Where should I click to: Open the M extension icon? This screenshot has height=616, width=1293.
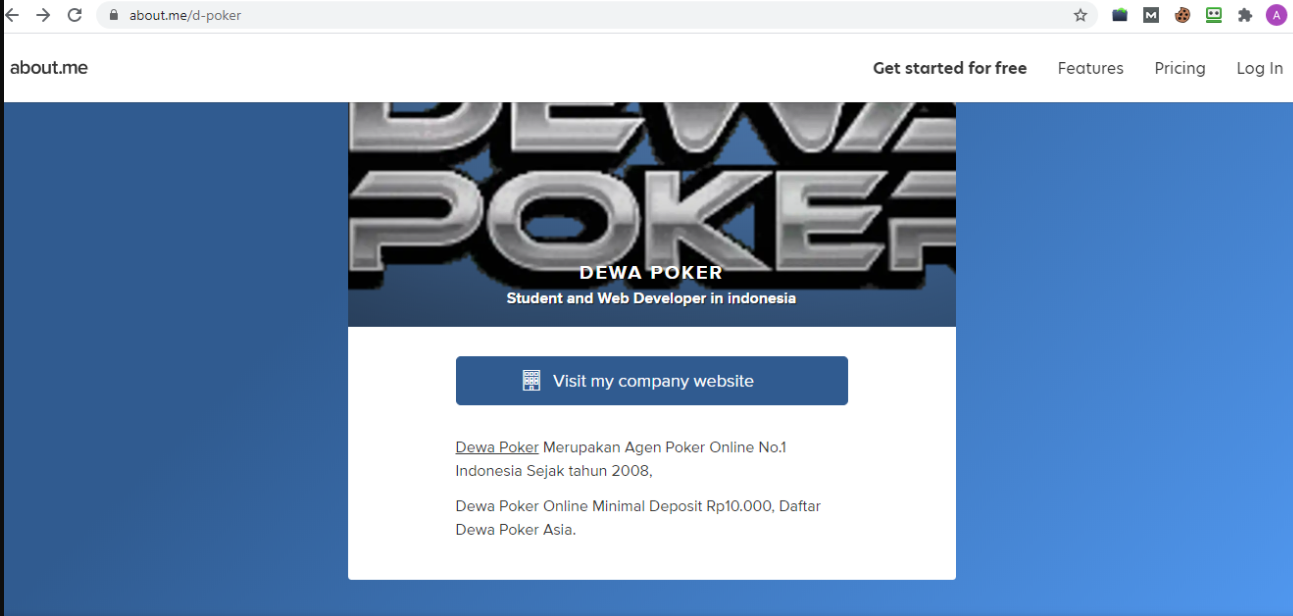(1151, 15)
